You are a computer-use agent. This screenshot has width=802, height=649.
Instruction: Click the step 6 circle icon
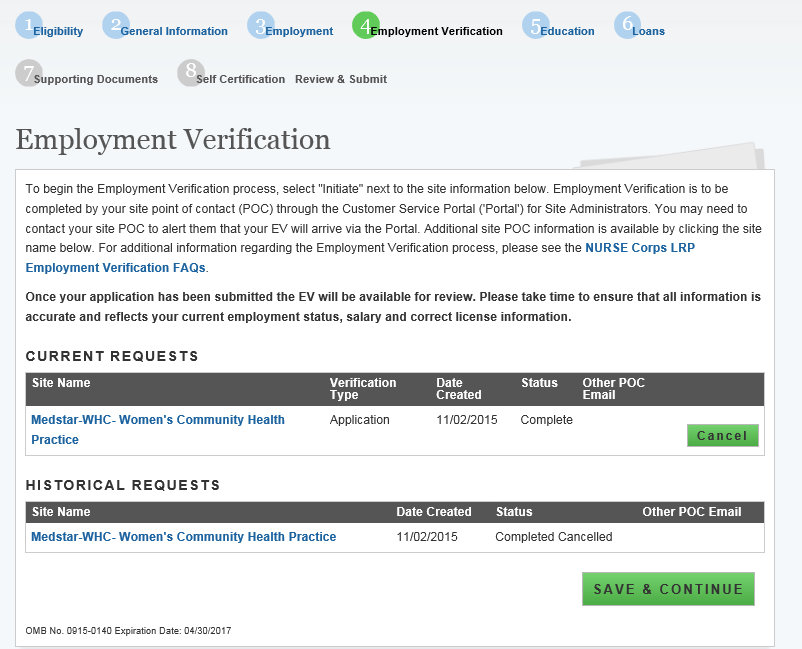(x=627, y=25)
